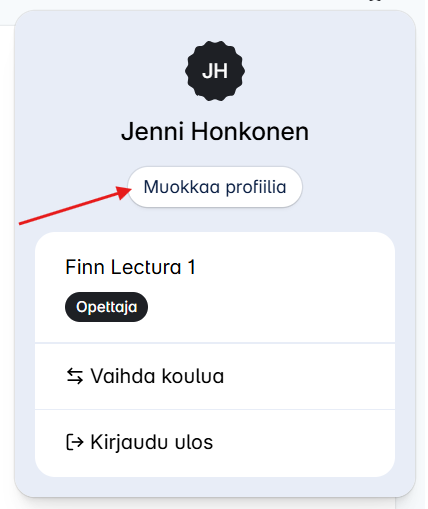Select the Vaihda koulua menu entry

click(x=215, y=376)
